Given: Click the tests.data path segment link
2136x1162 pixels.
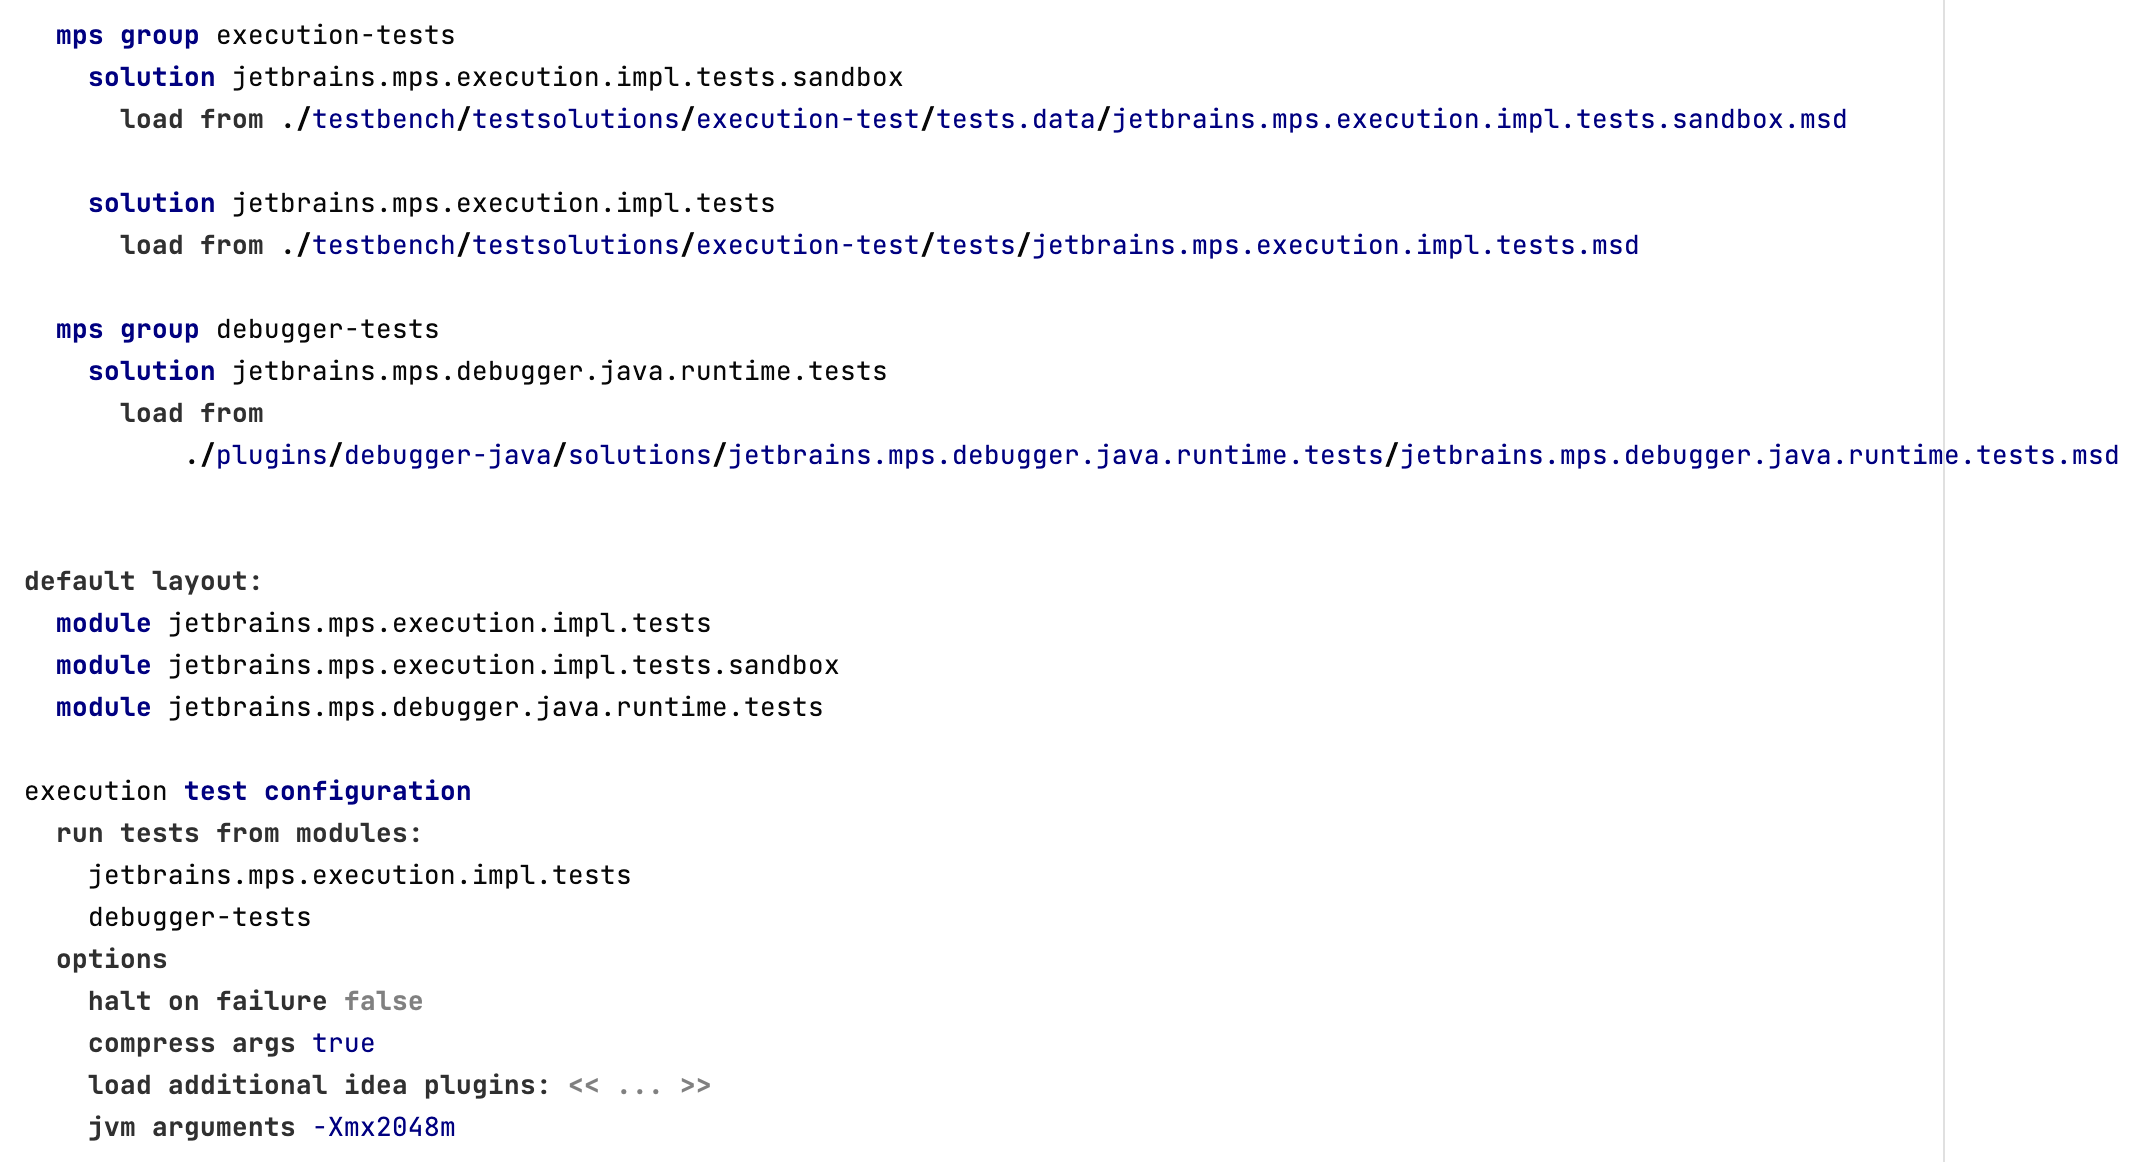Looking at the screenshot, I should (x=1015, y=120).
